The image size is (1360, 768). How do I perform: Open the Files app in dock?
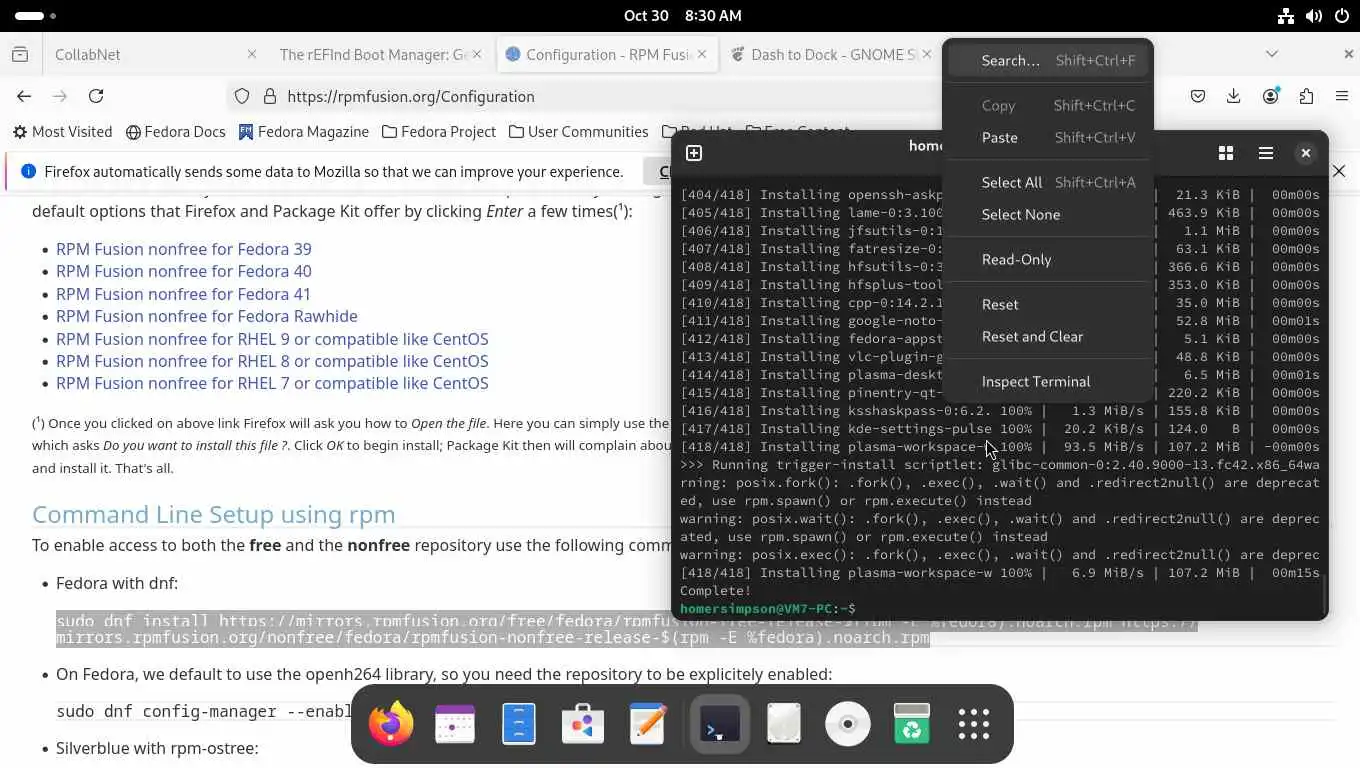click(519, 724)
